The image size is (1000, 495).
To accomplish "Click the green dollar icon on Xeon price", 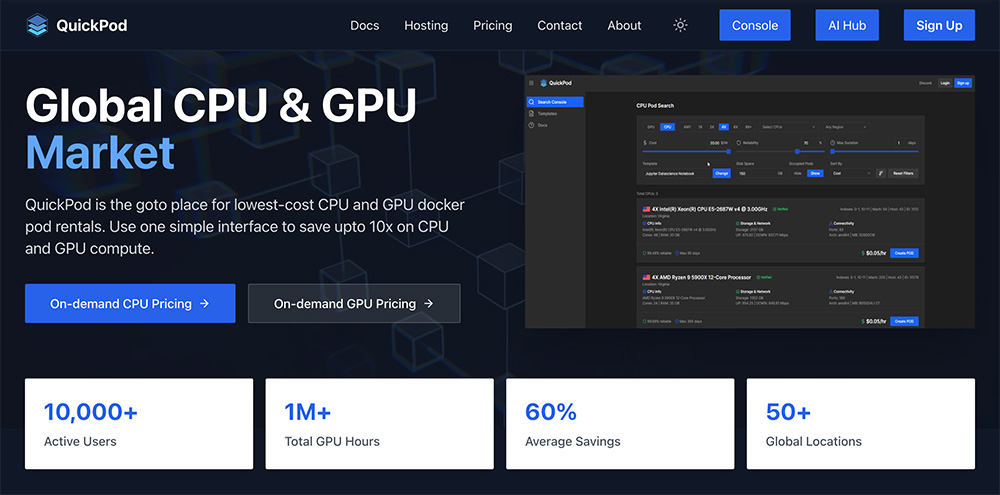I will 863,253.
